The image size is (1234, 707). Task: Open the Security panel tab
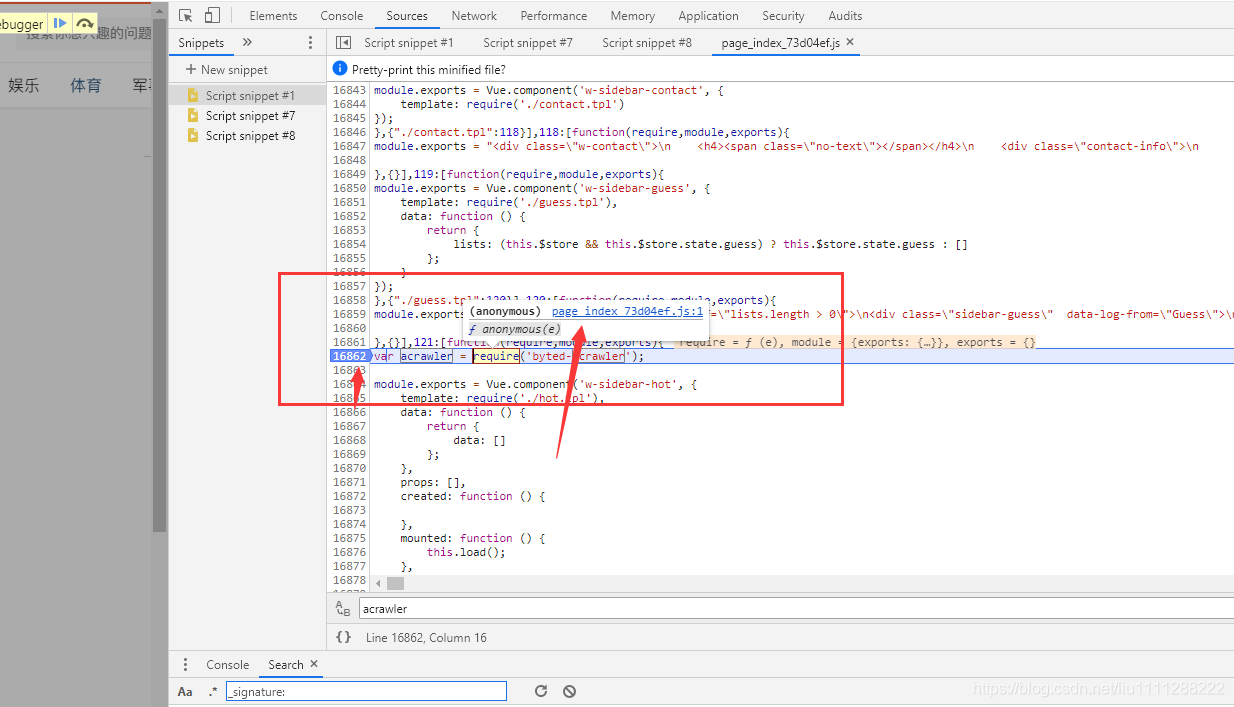point(783,16)
